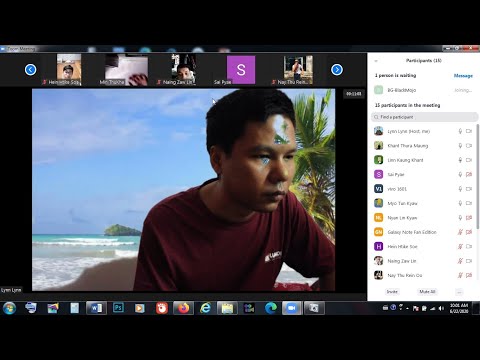Show previous video thumbnails with left arrow
This screenshot has height=360, width=480.
point(31,70)
